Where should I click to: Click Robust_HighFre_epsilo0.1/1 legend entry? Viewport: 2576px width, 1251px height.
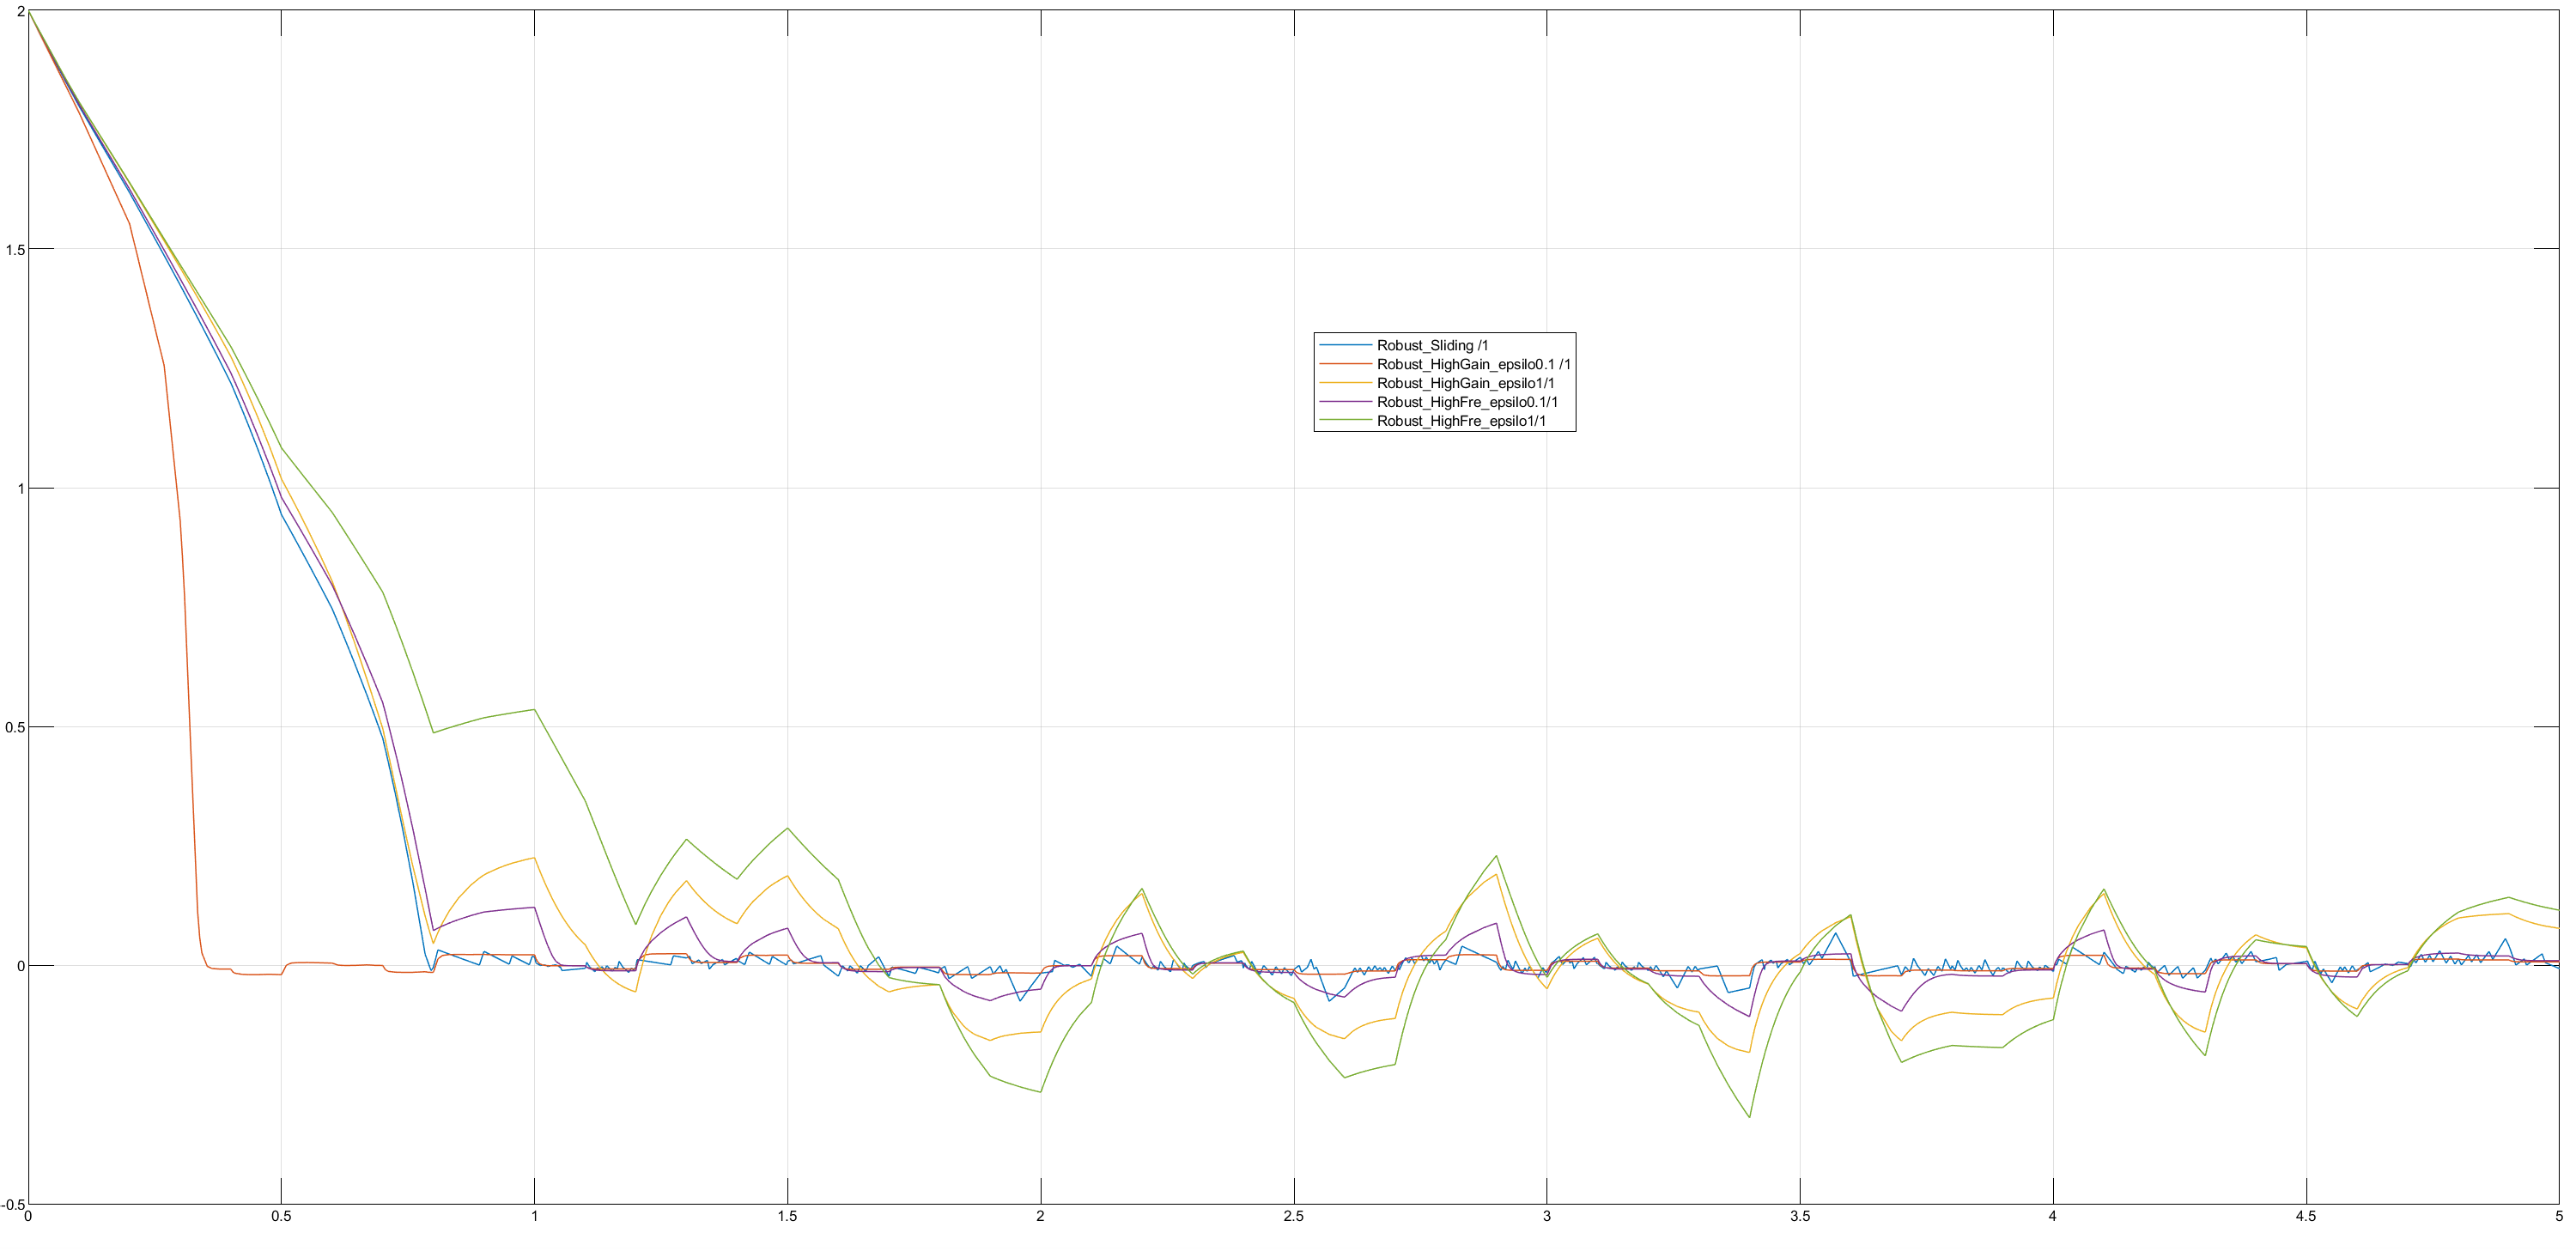1467,402
